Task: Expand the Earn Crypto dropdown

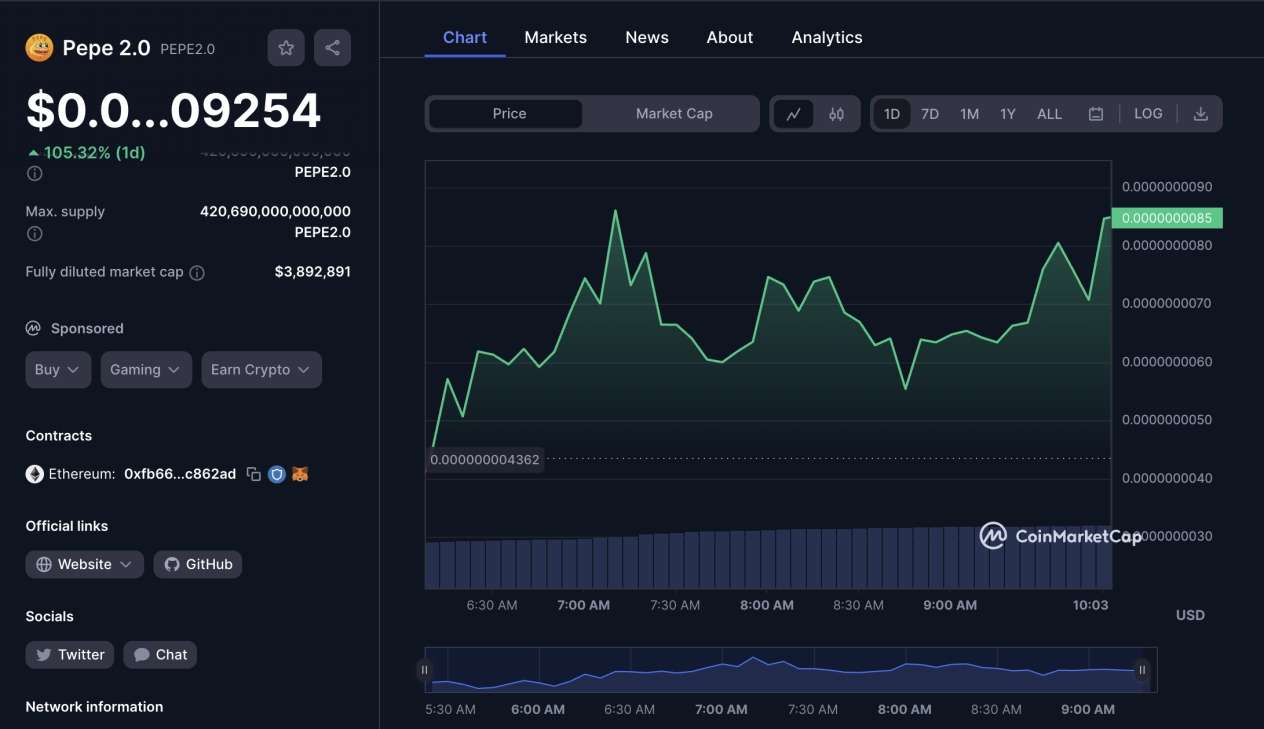Action: point(261,370)
